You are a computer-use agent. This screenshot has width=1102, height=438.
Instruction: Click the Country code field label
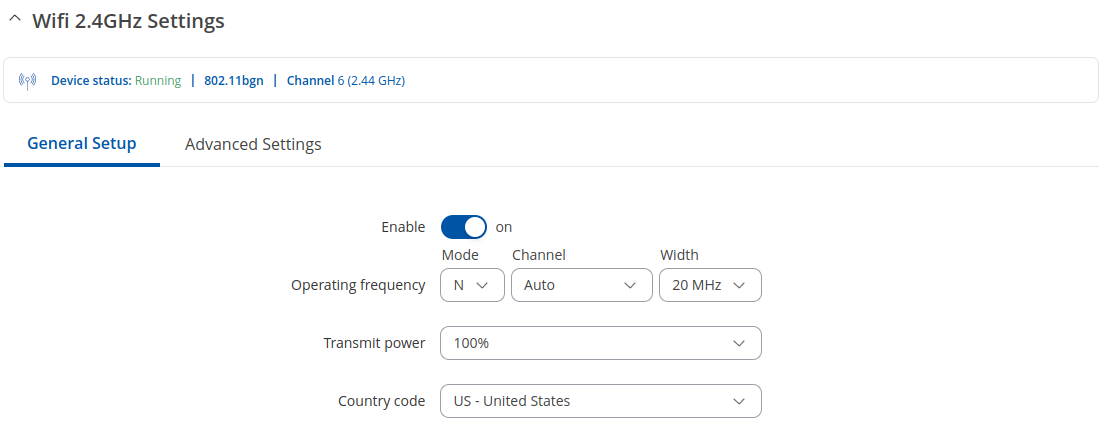[x=381, y=401]
